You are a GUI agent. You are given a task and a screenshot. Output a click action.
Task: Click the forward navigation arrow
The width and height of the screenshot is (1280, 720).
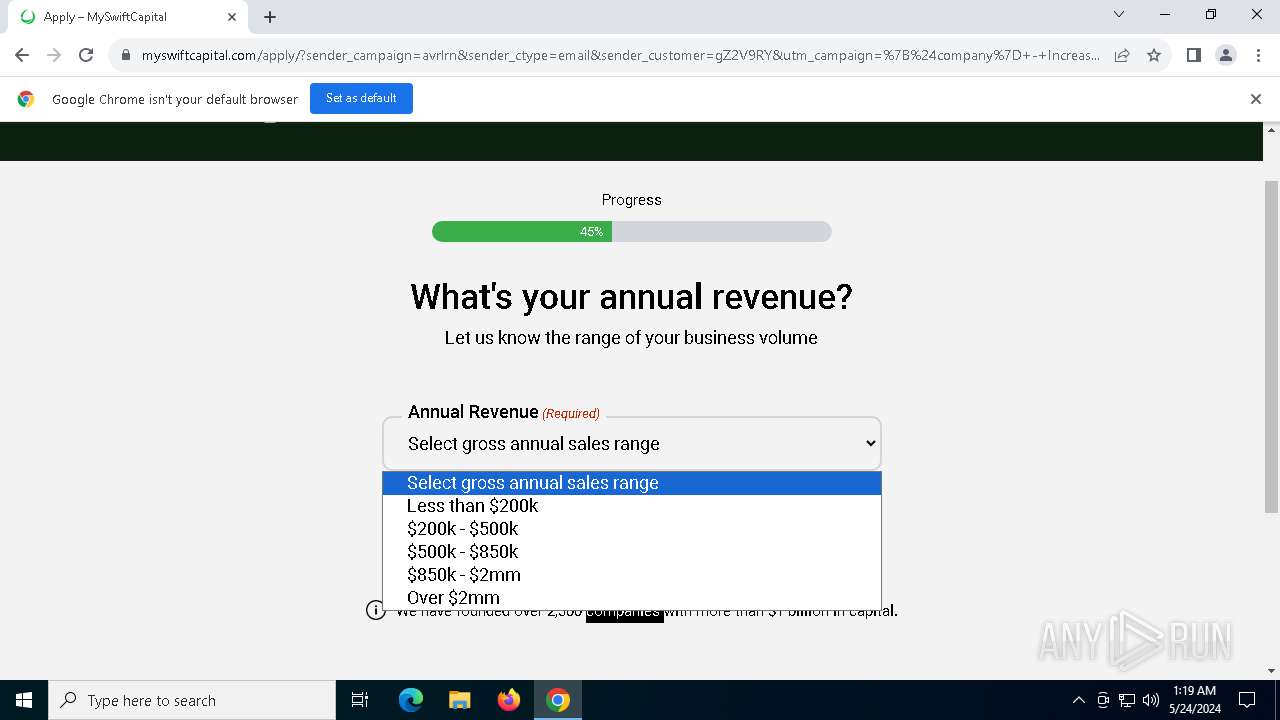pos(54,55)
